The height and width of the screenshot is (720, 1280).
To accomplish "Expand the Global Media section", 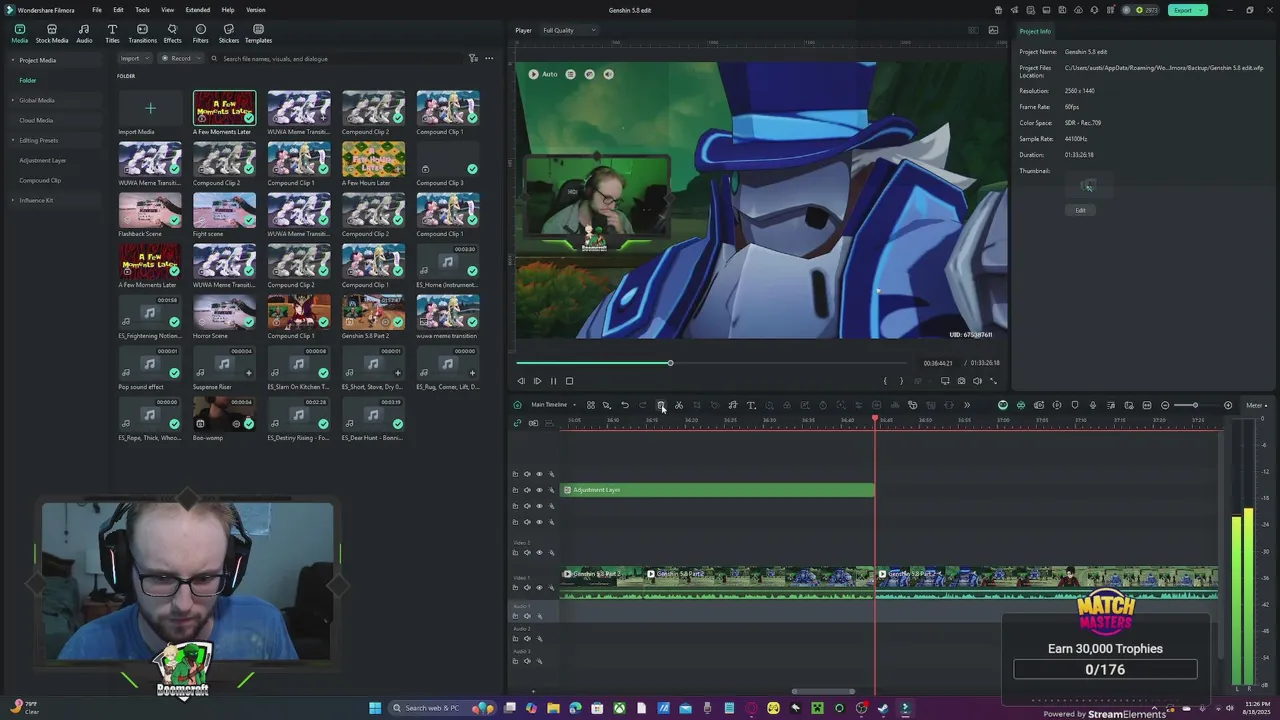I will coord(14,100).
